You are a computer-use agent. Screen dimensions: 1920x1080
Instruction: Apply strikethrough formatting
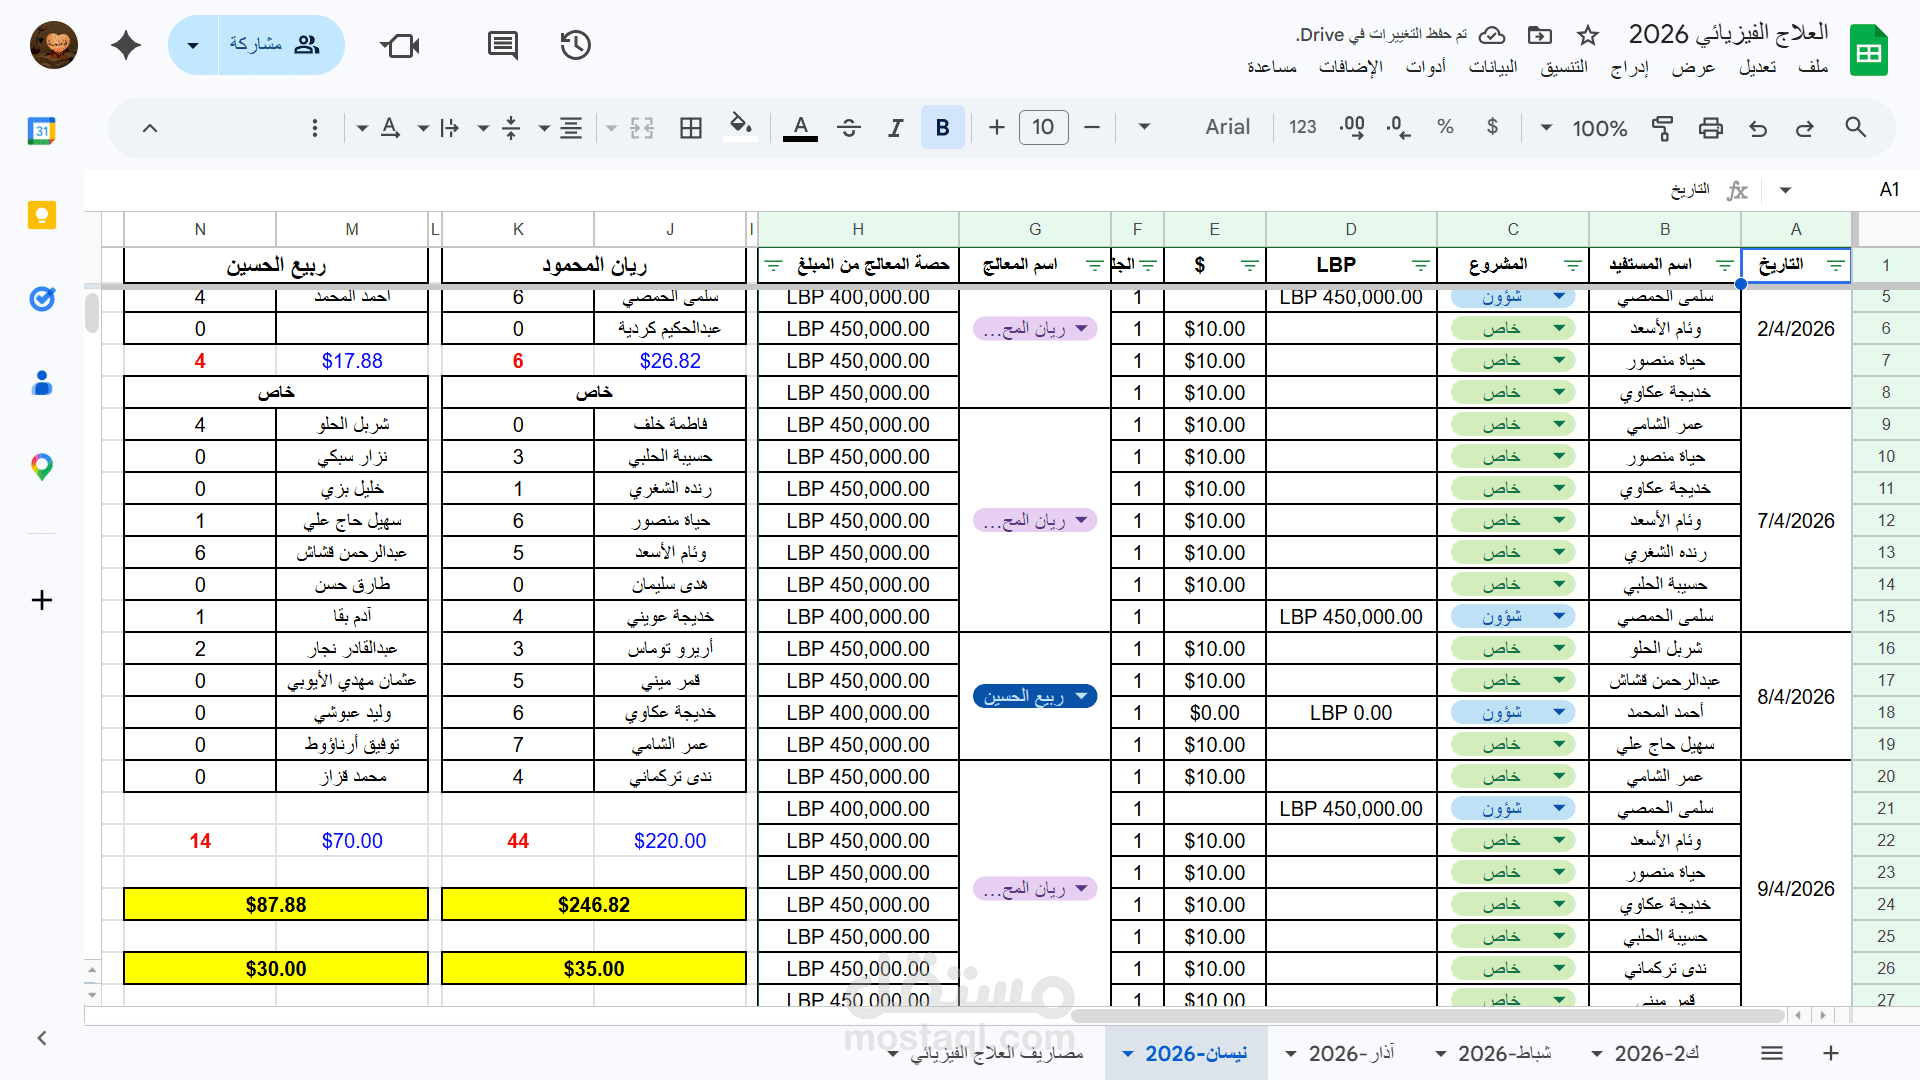pos(849,127)
